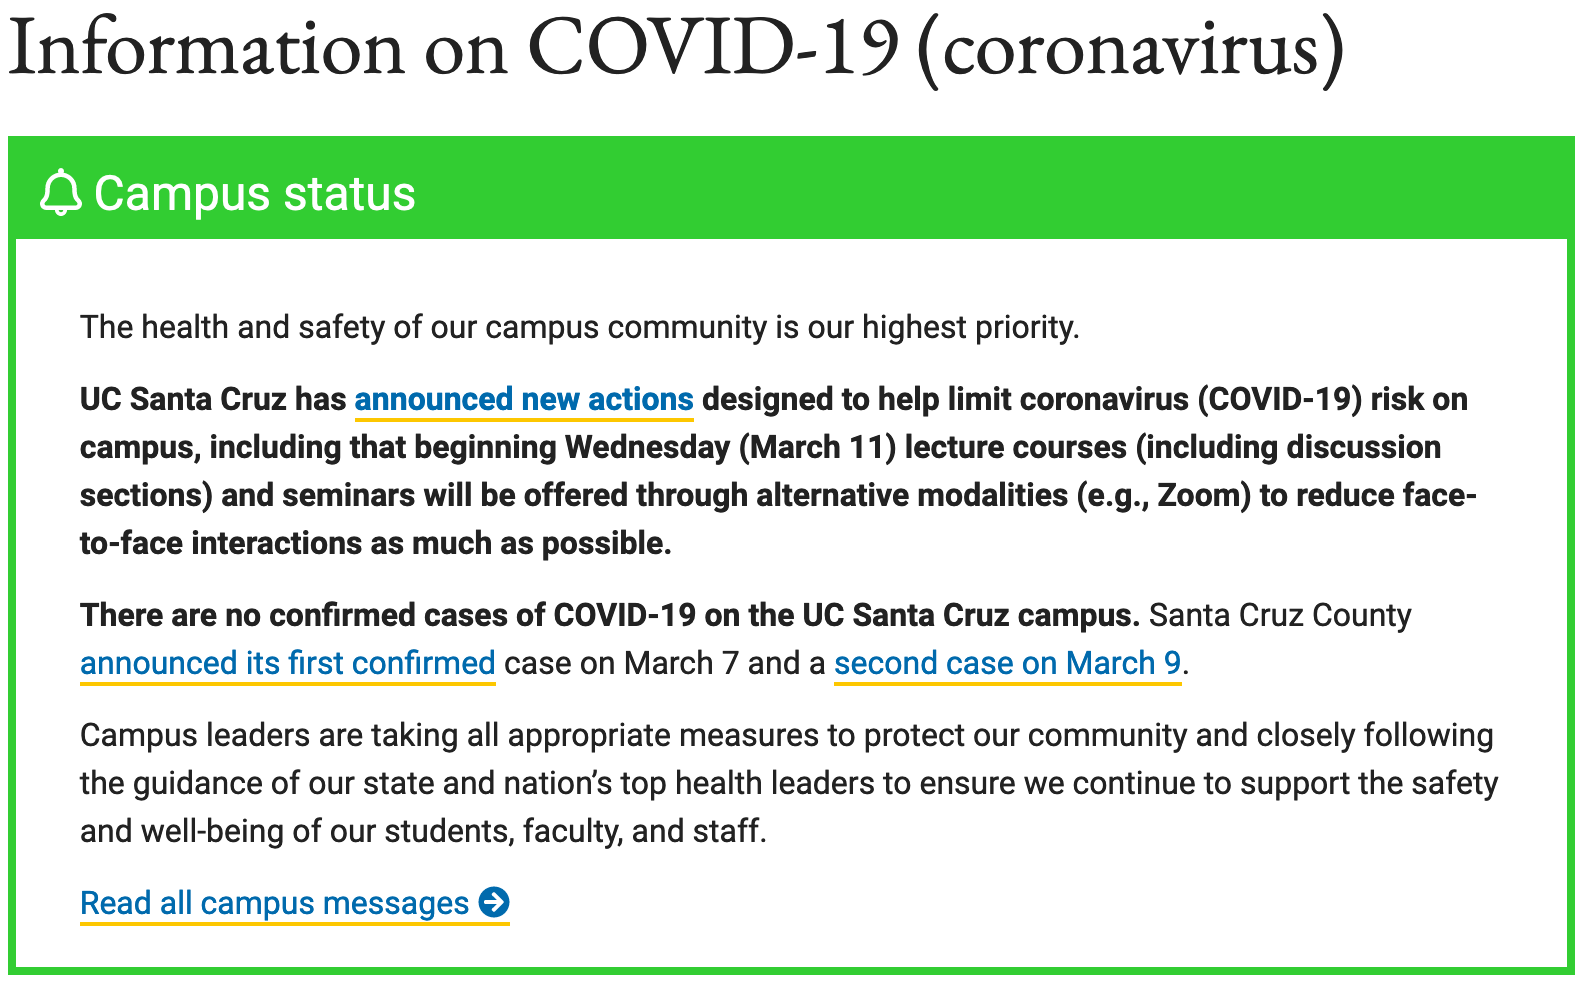1582x986 pixels.
Task: Follow the "announced its first confirmed" link
Action: [287, 663]
